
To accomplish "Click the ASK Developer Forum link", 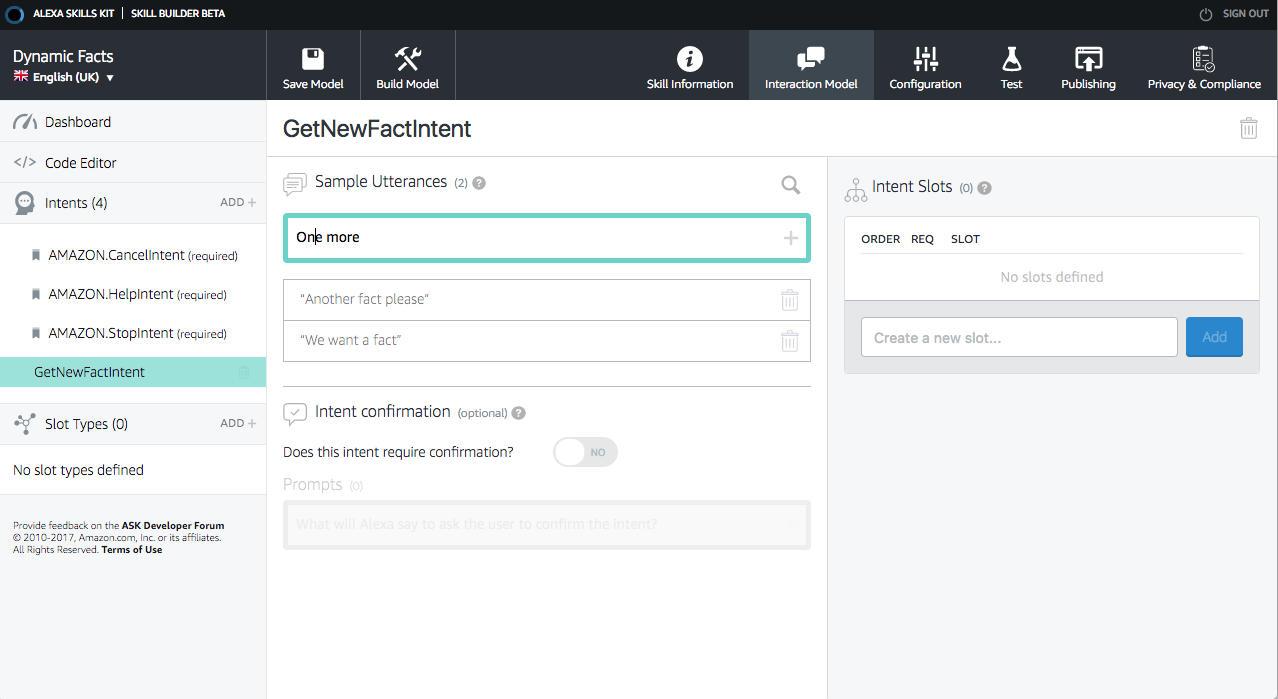I will click(x=173, y=525).
